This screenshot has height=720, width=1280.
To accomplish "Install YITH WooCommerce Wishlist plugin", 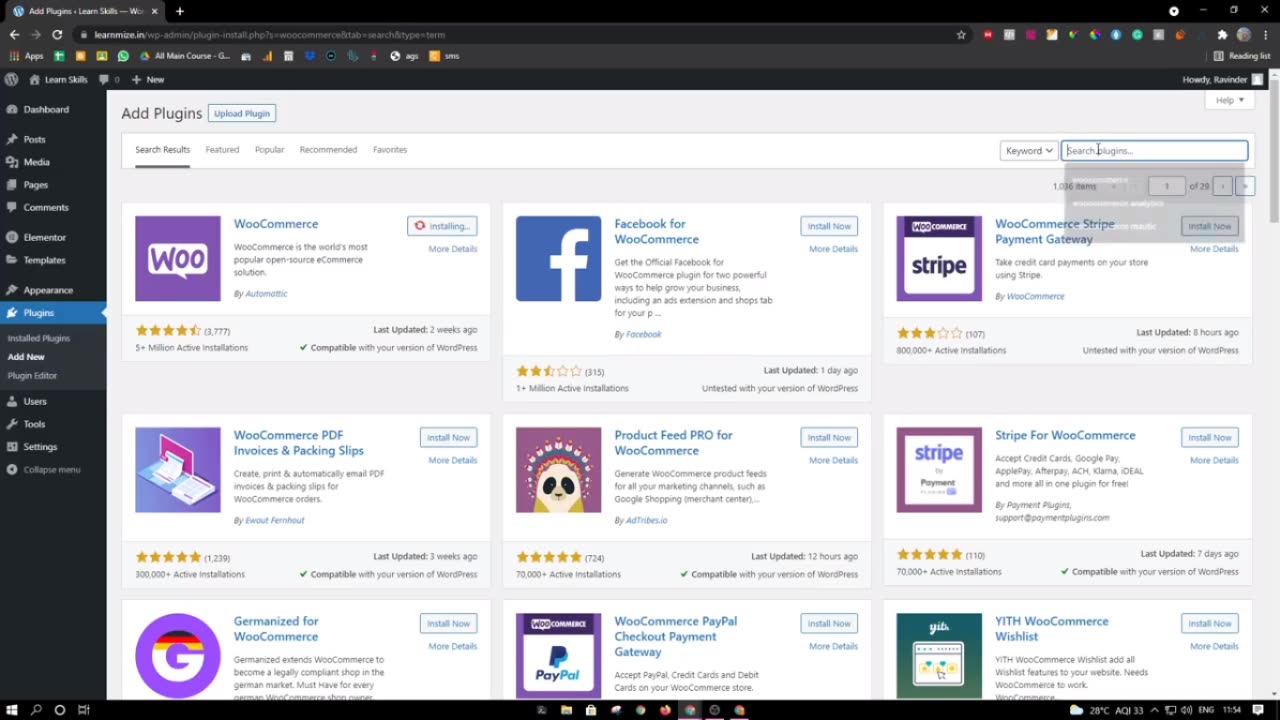I will pyautogui.click(x=1209, y=623).
